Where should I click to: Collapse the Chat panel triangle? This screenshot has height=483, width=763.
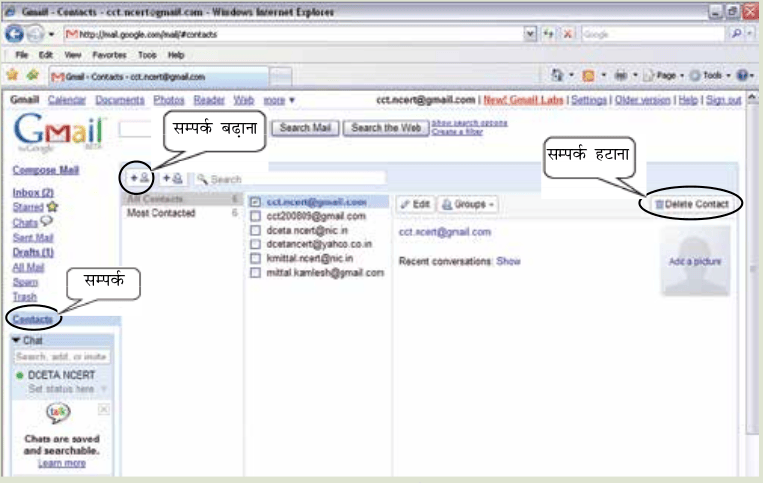tap(17, 340)
